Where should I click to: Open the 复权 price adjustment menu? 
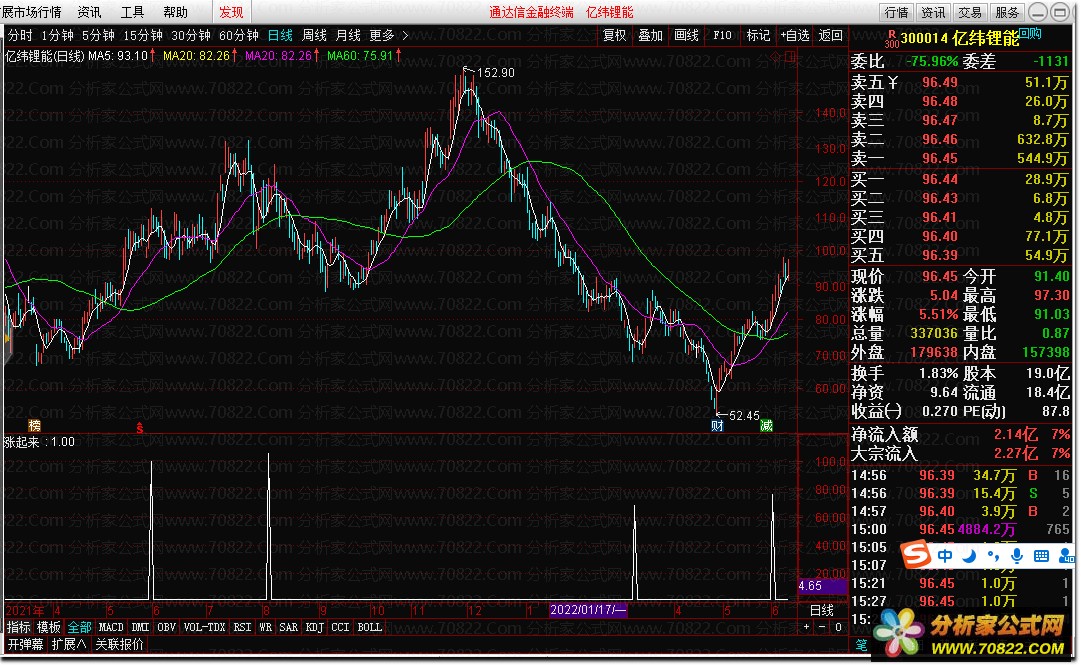(x=614, y=35)
